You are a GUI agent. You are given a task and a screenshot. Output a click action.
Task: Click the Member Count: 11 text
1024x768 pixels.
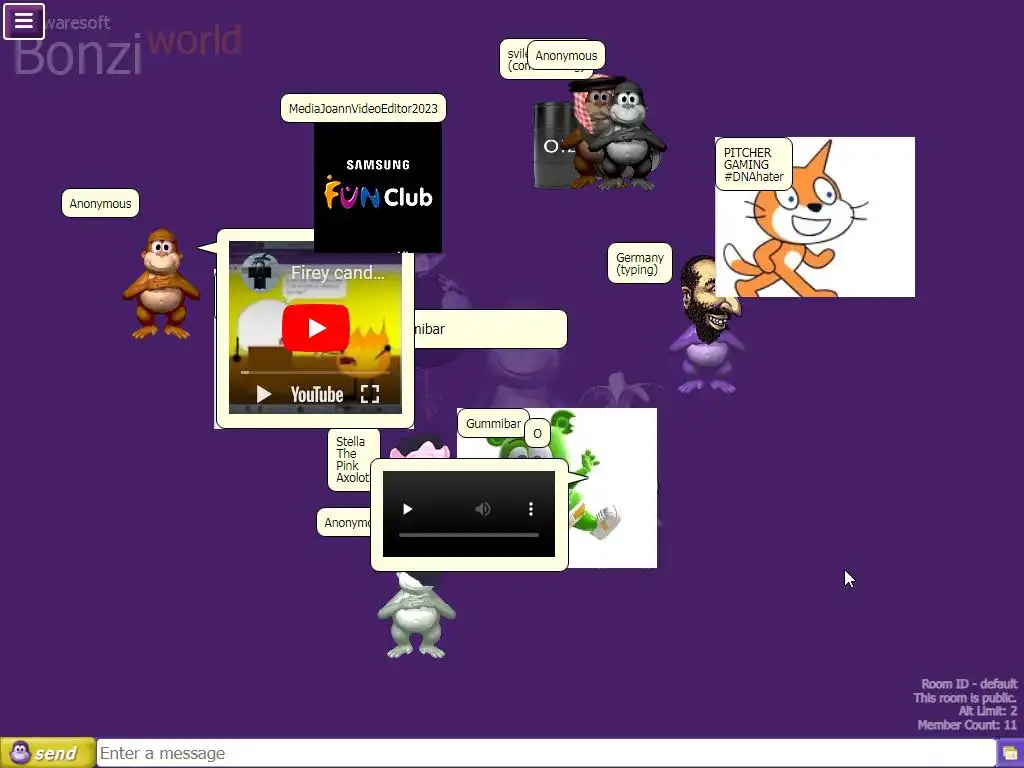967,725
